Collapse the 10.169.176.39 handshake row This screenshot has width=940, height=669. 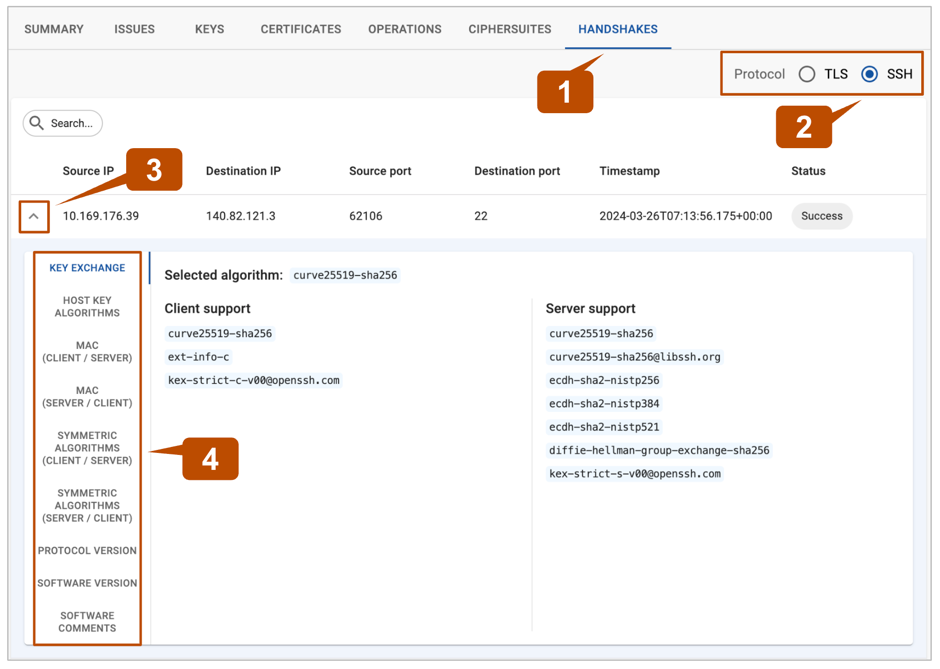pos(34,216)
